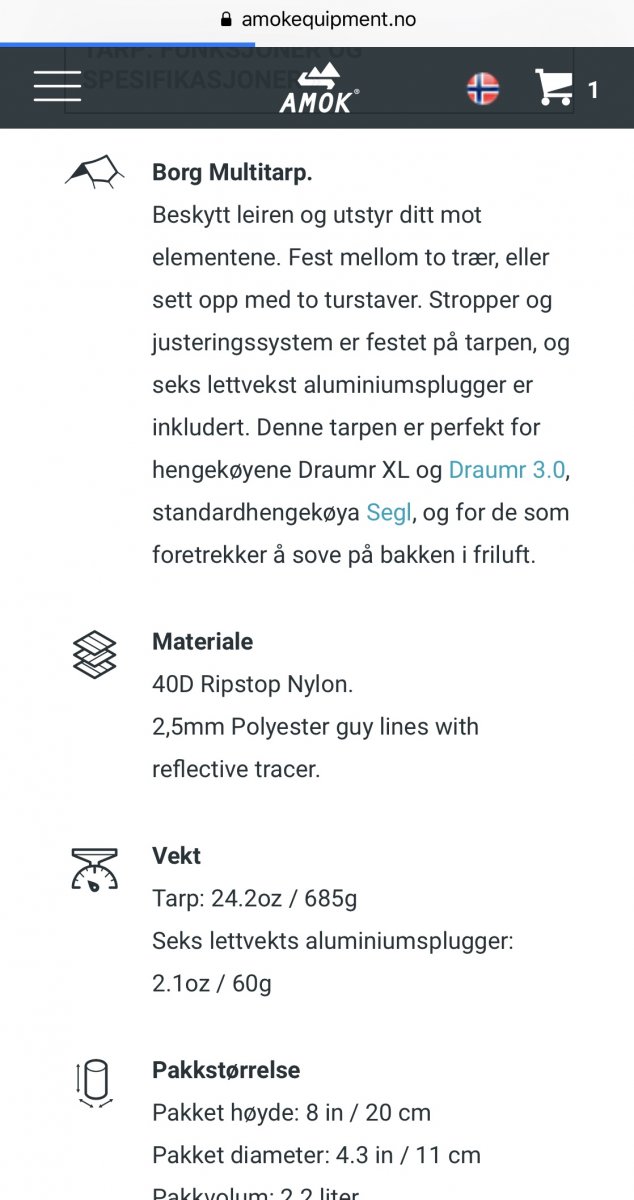This screenshot has height=1200, width=634.
Task: Open the Segl hammock link
Action: [x=389, y=513]
